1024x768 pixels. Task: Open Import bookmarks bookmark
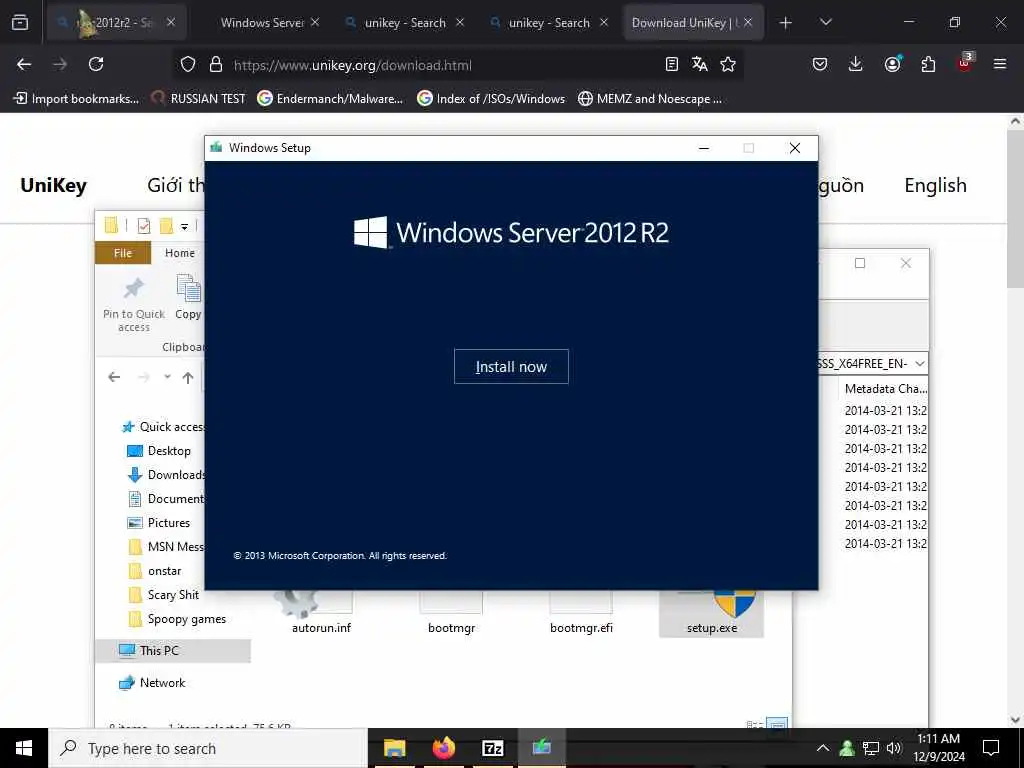click(76, 99)
